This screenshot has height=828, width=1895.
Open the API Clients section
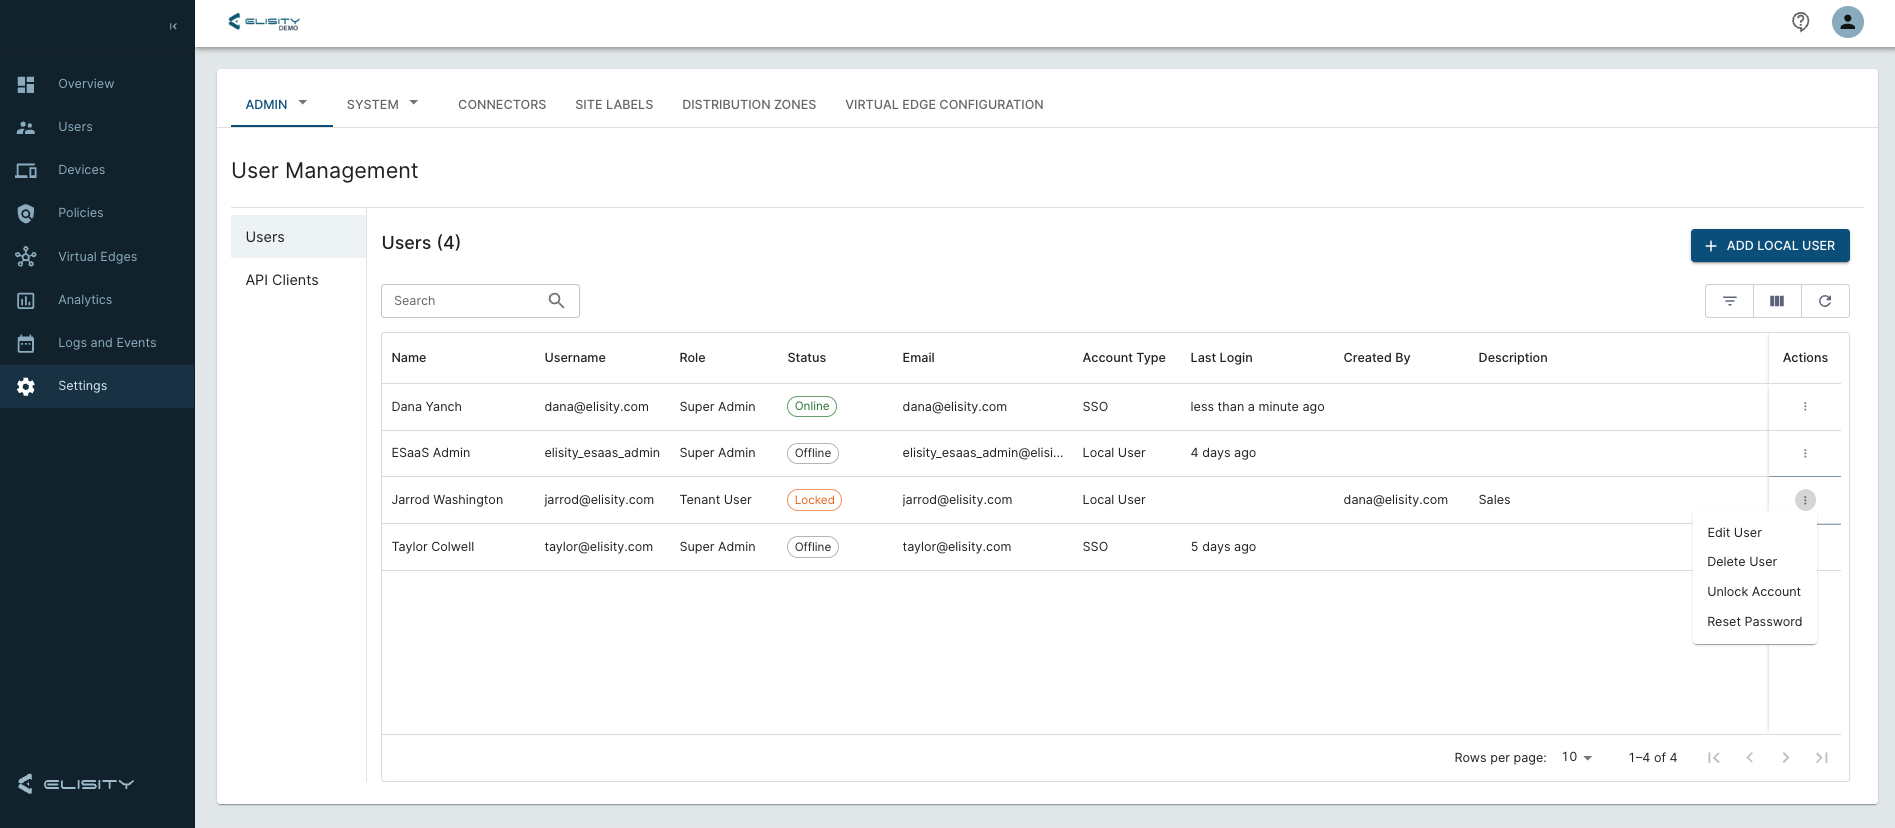(282, 280)
